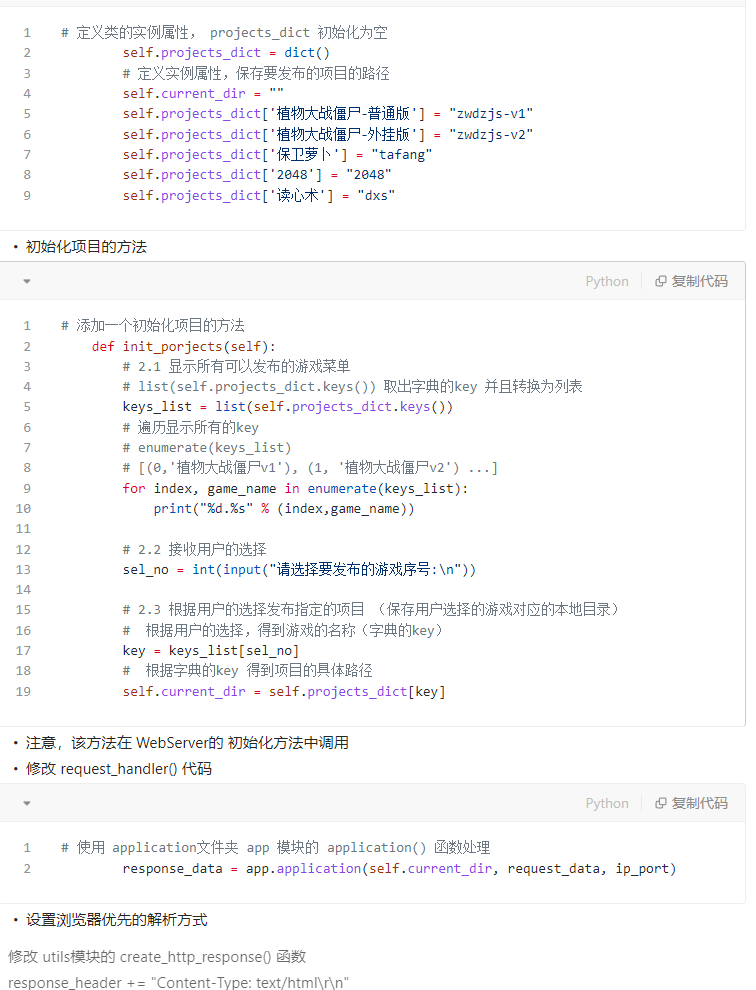Click line 'keys_list = list(self.projects_dict.keys())'

[x=288, y=407]
